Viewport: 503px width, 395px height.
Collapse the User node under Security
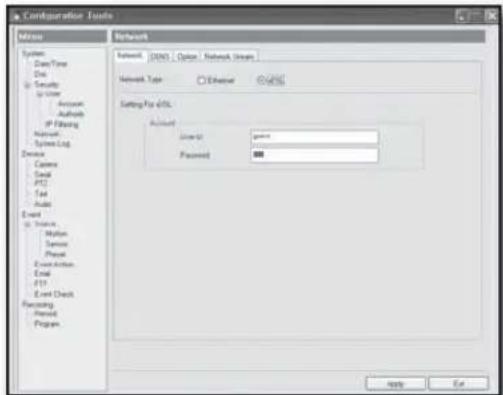39,94
